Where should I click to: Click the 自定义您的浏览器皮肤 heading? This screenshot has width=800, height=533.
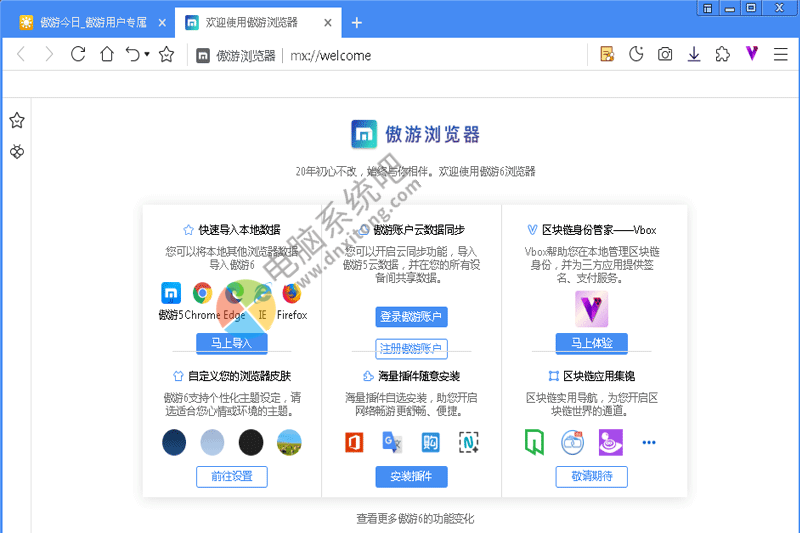239,376
